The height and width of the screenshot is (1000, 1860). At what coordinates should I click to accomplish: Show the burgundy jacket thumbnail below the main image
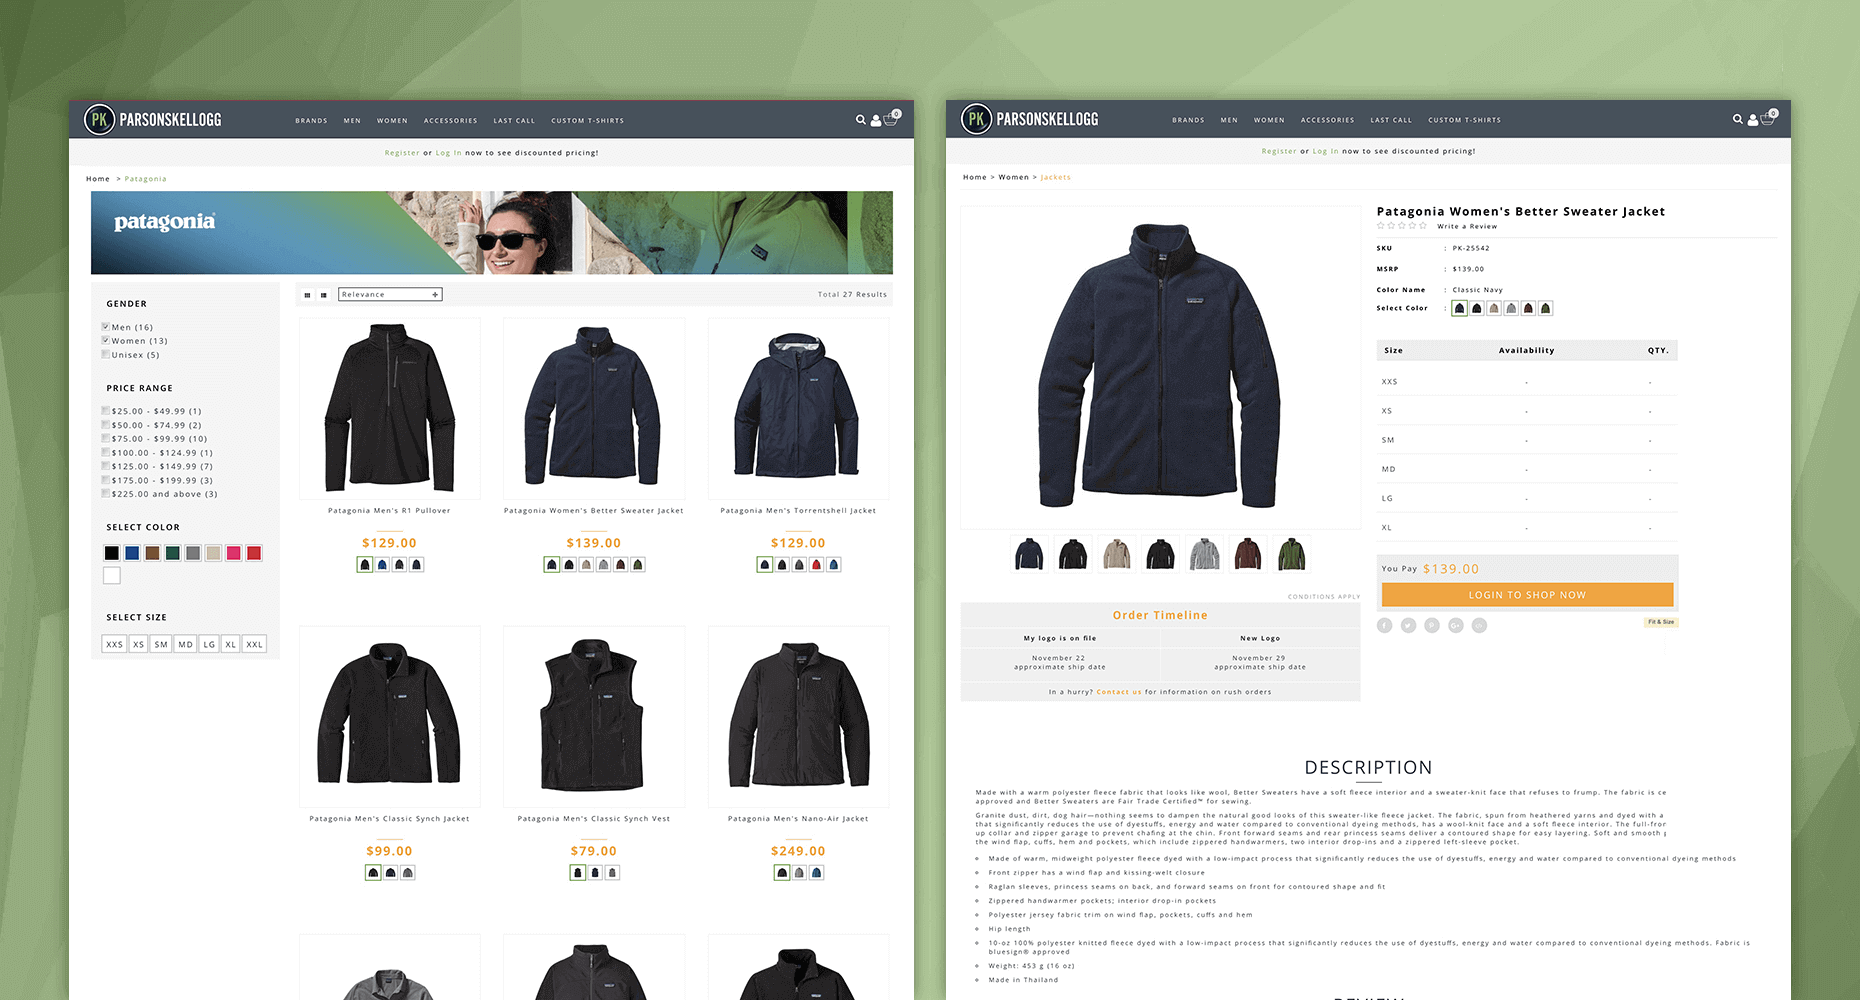click(x=1248, y=554)
